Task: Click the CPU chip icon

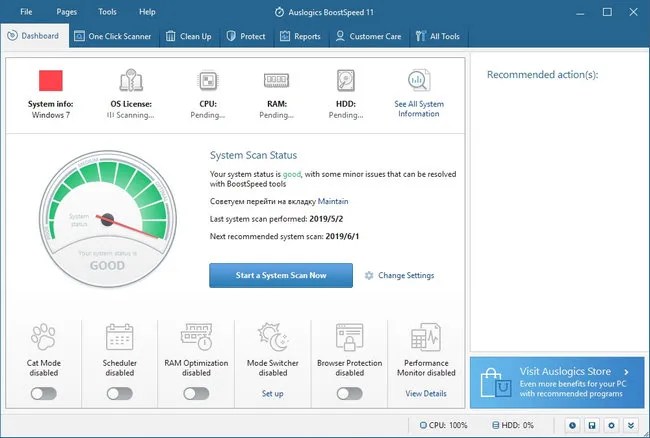Action: tap(208, 80)
